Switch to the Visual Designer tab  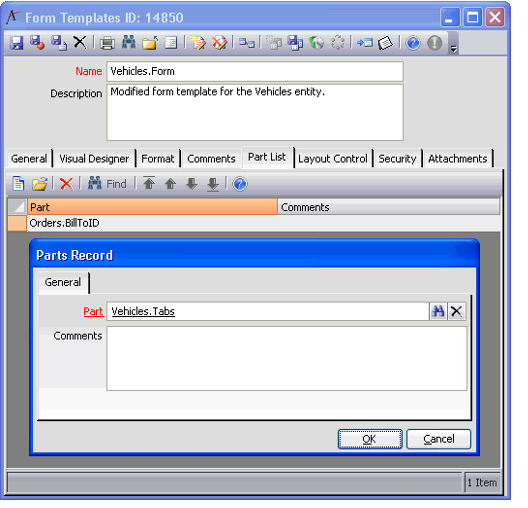click(x=94, y=159)
